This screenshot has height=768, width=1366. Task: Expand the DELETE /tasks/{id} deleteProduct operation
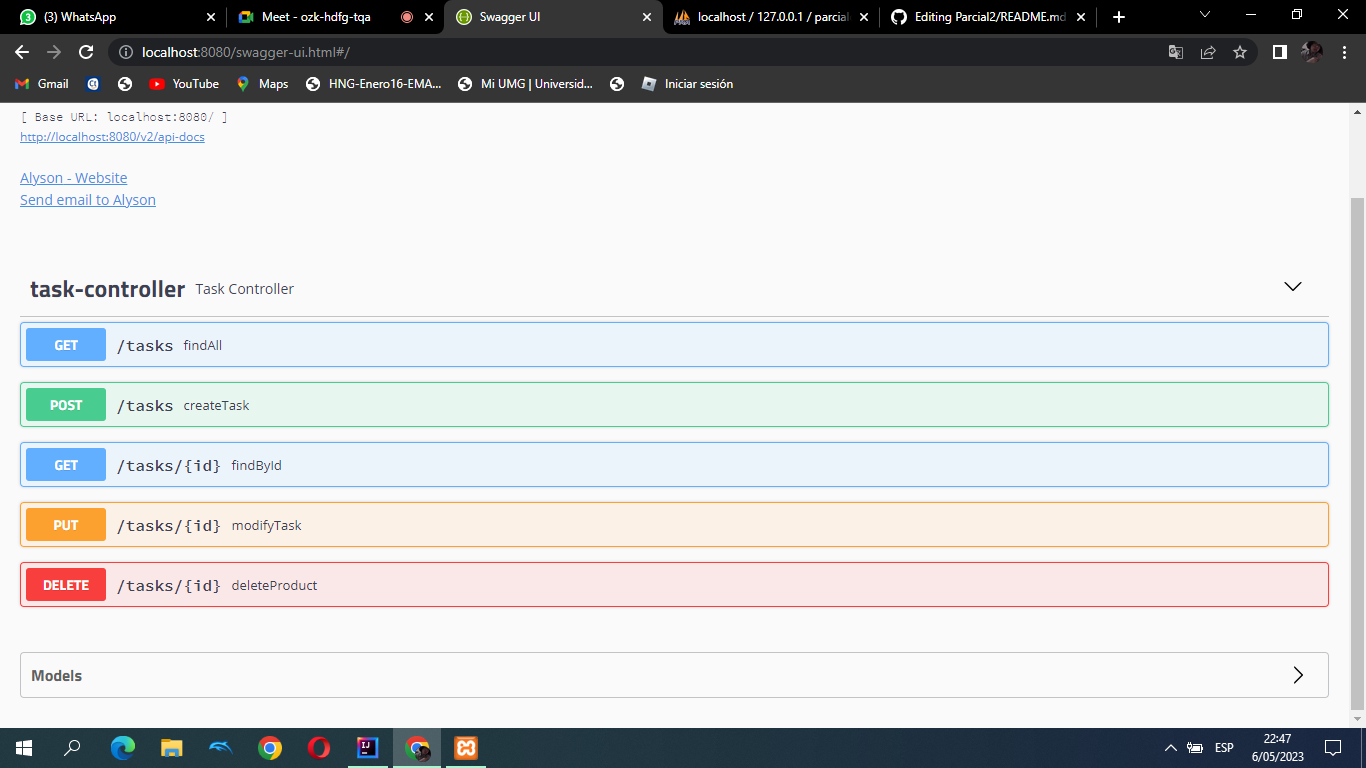click(674, 585)
